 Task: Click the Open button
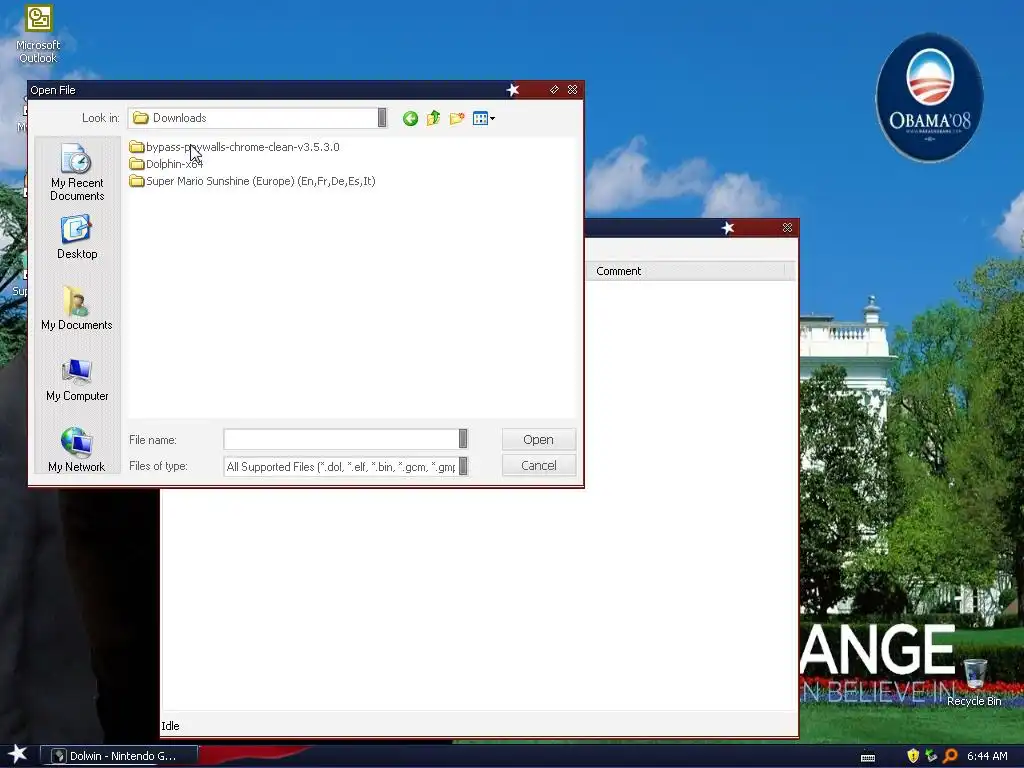(539, 440)
